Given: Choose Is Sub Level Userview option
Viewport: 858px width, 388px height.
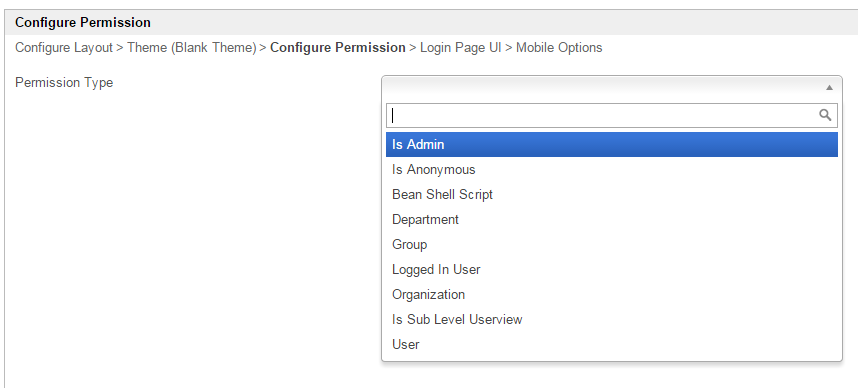Looking at the screenshot, I should point(612,319).
